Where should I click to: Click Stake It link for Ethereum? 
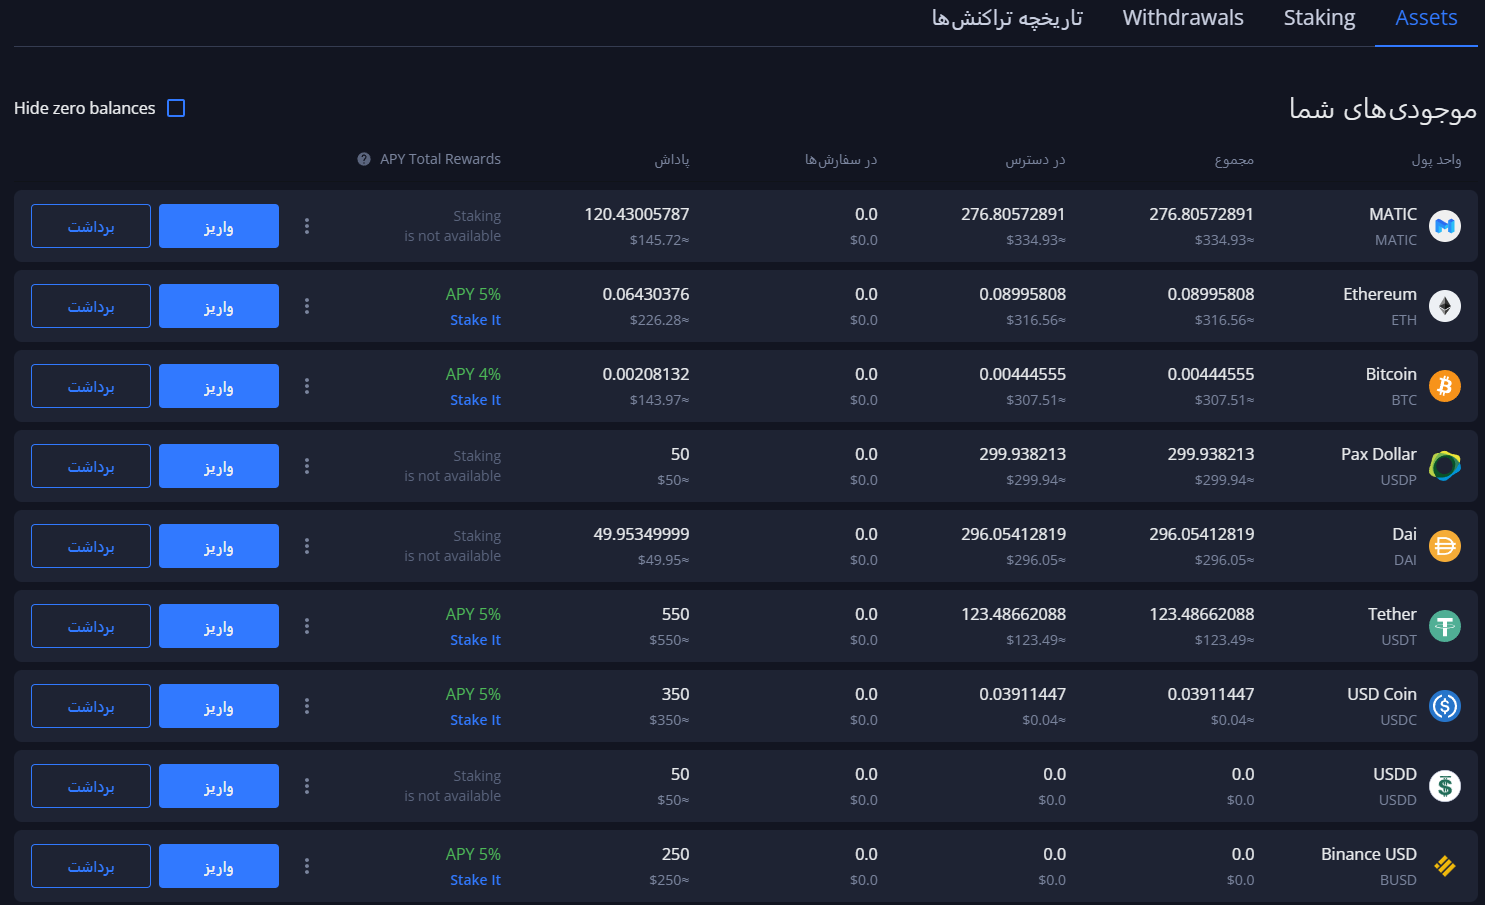point(475,320)
